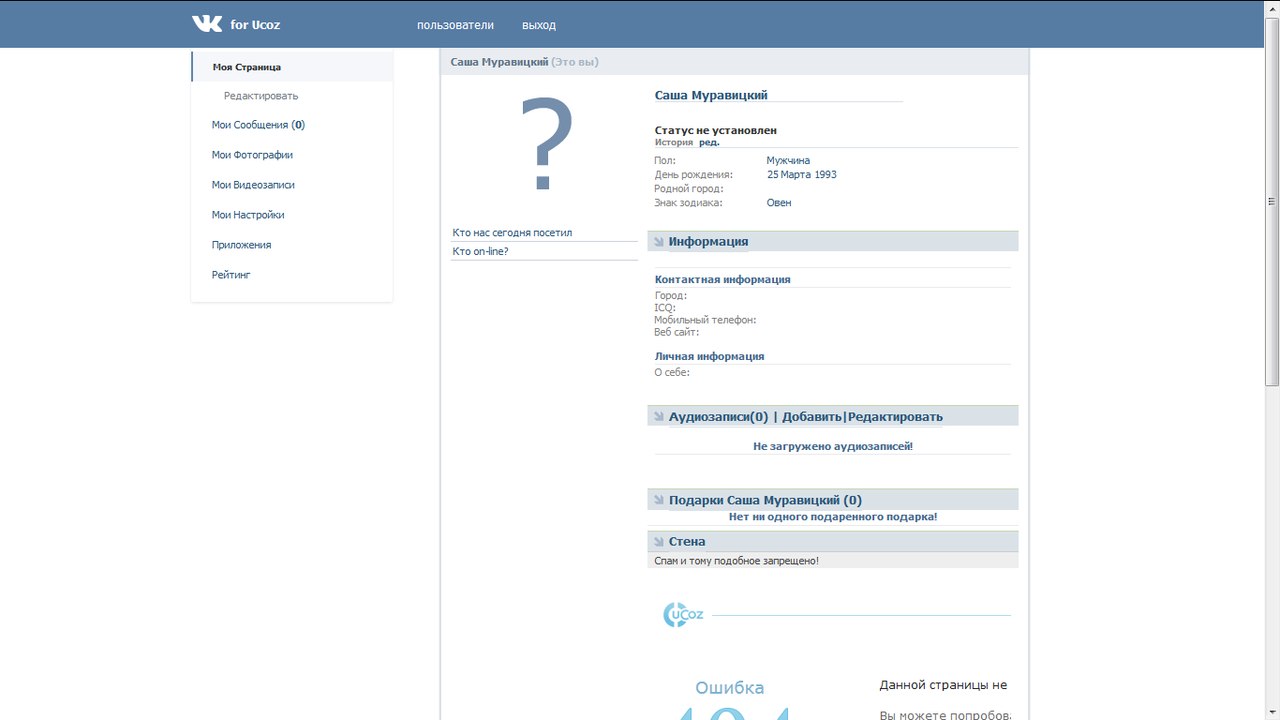The width and height of the screenshot is (1280, 720).
Task: Collapse the Подарки section arrow icon
Action: point(658,500)
